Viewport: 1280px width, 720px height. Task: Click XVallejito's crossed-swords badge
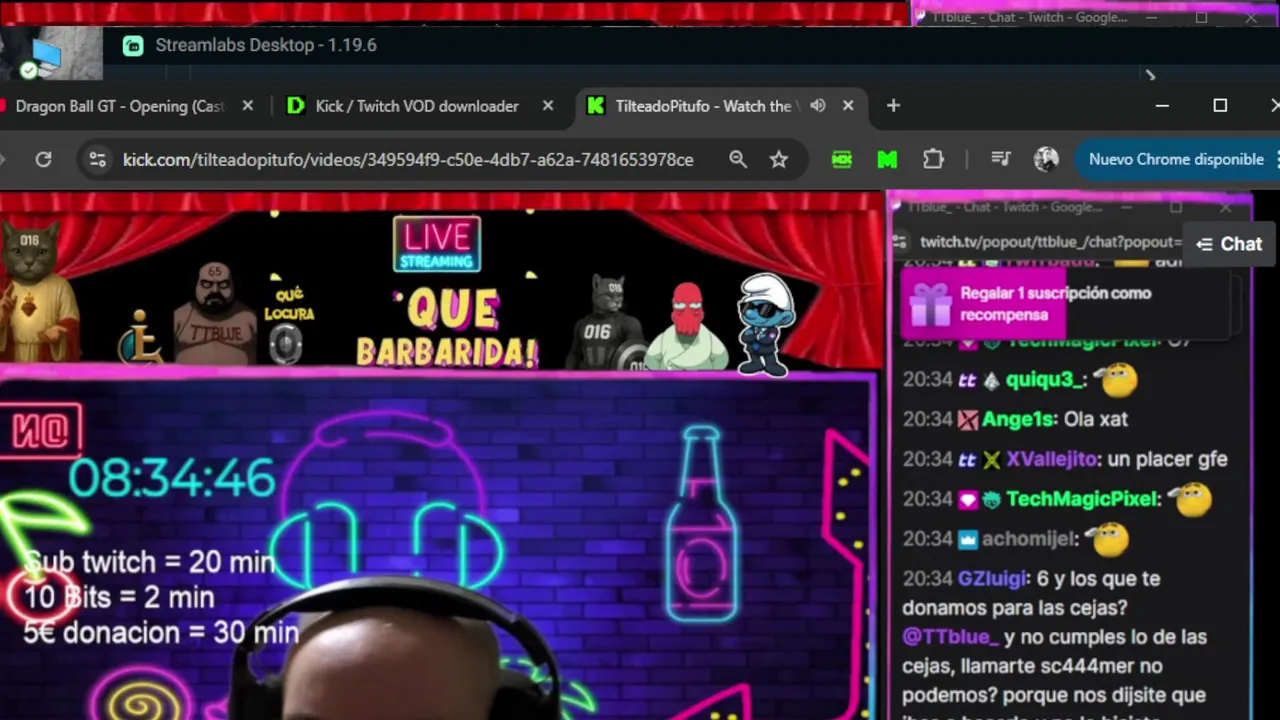[991, 460]
